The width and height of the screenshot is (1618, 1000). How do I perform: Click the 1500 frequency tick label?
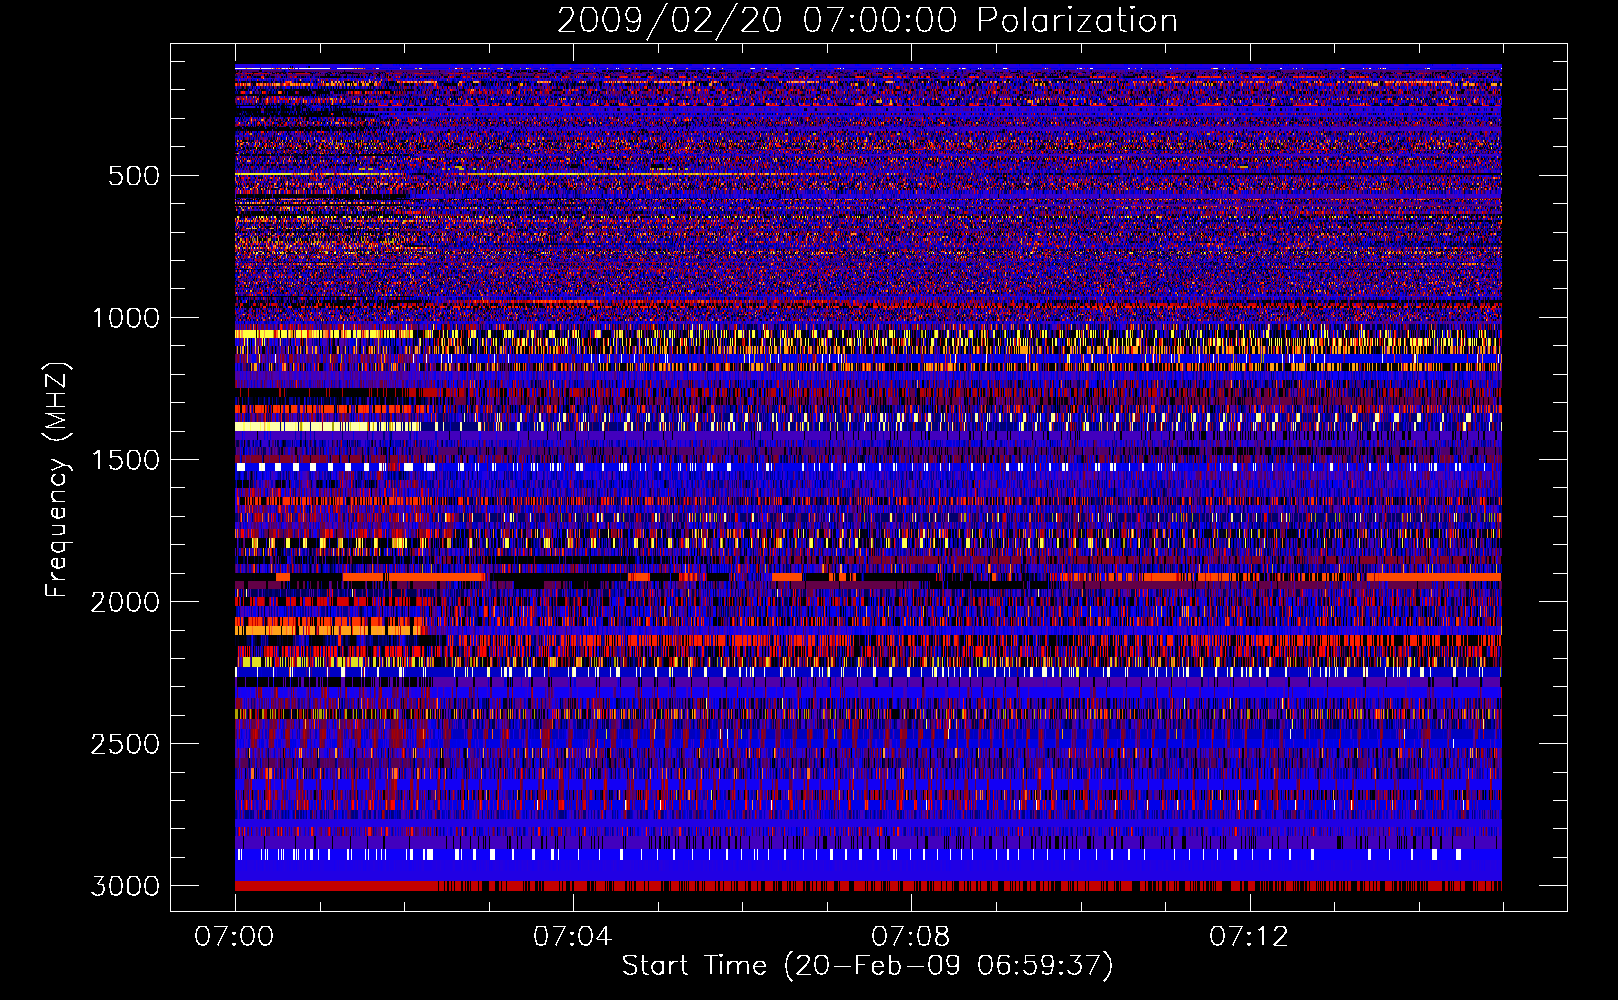pyautogui.click(x=126, y=460)
